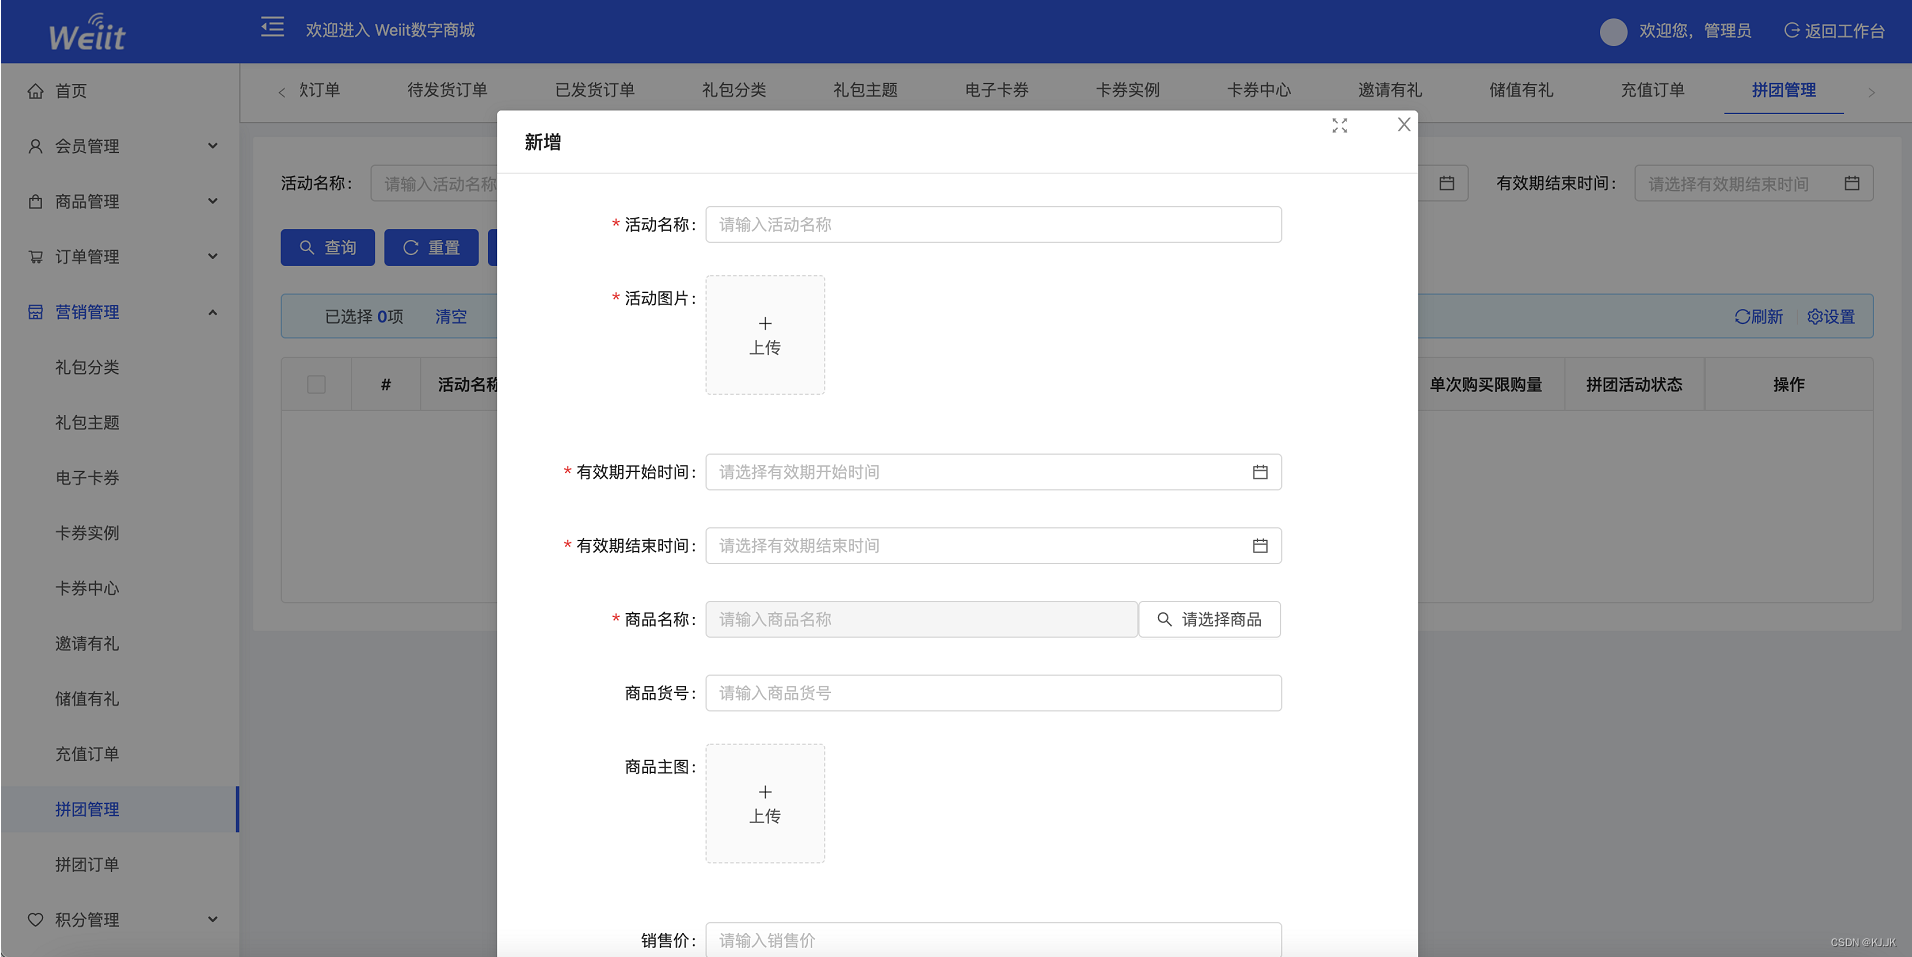This screenshot has width=1912, height=957.
Task: Switch to the 电子卡券 tab
Action: [997, 90]
